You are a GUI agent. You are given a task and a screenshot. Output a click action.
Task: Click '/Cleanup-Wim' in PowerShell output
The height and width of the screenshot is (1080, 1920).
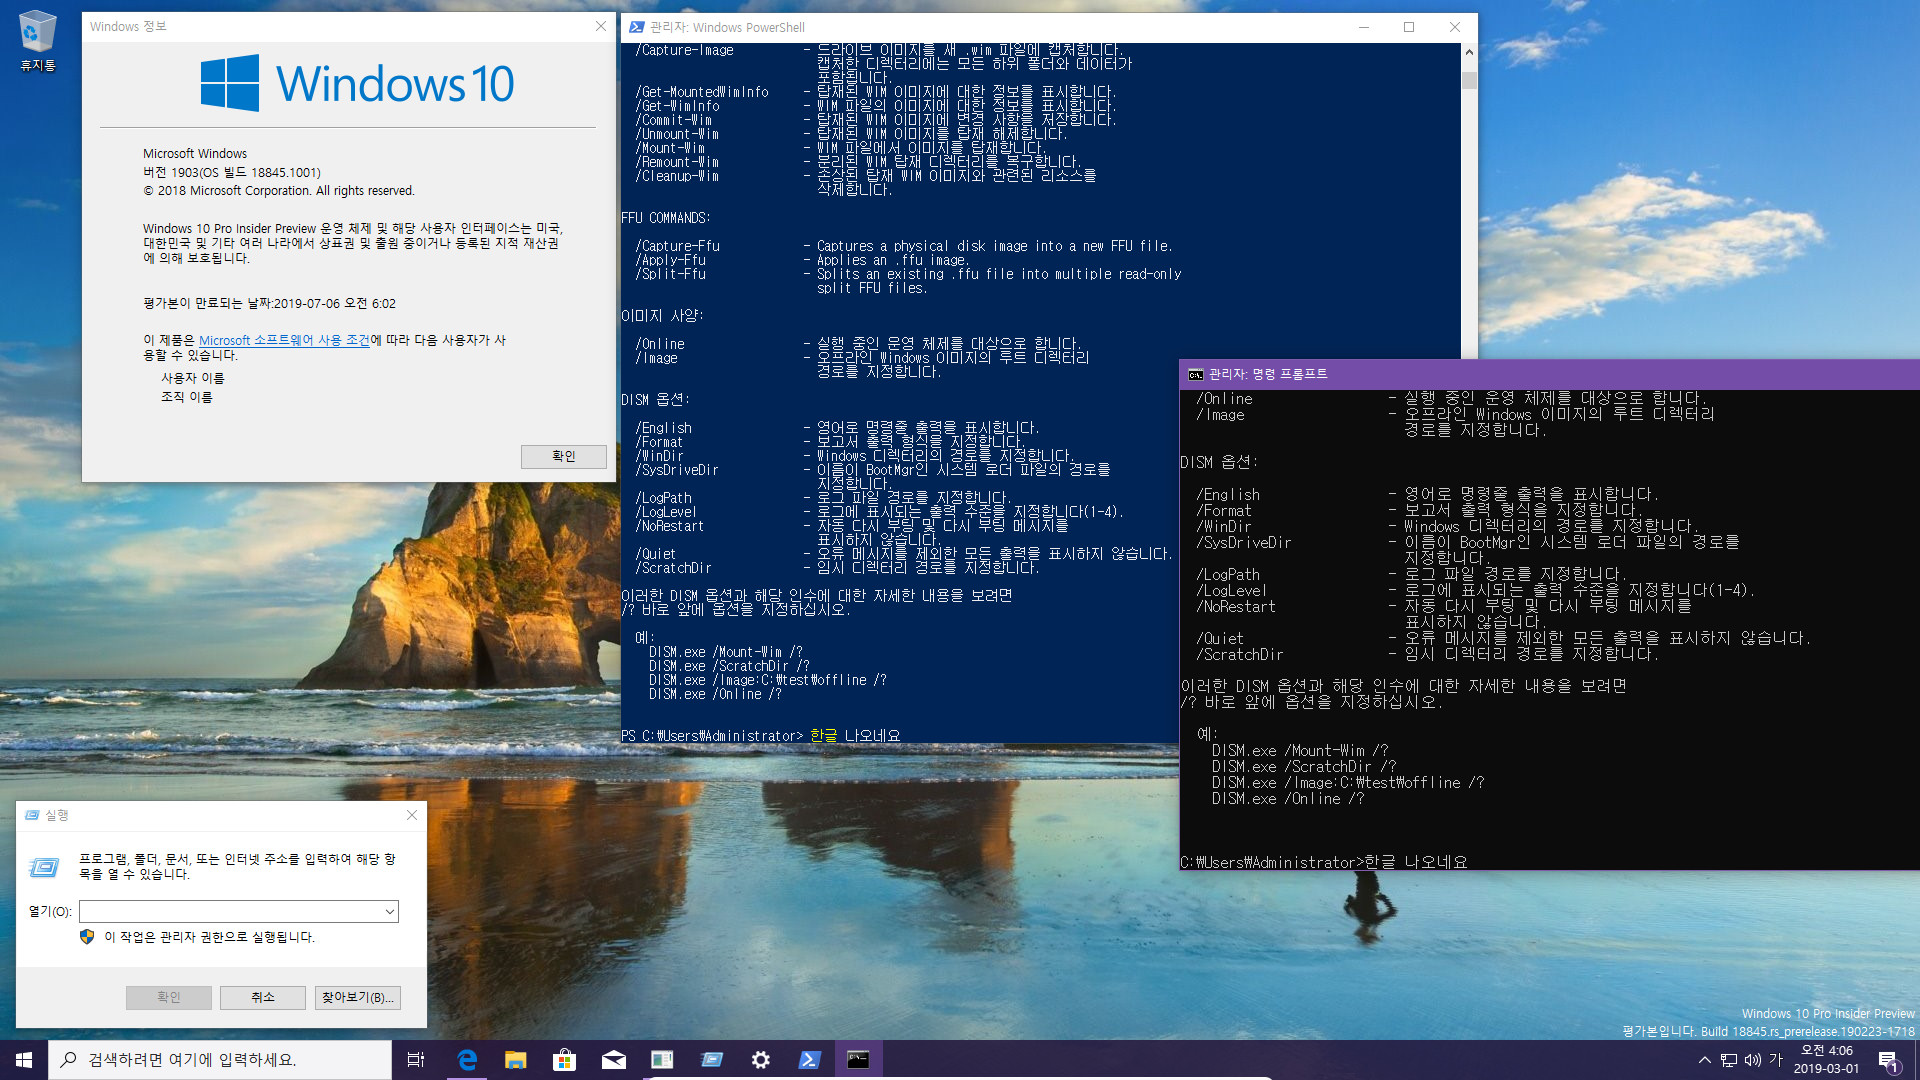tap(677, 176)
